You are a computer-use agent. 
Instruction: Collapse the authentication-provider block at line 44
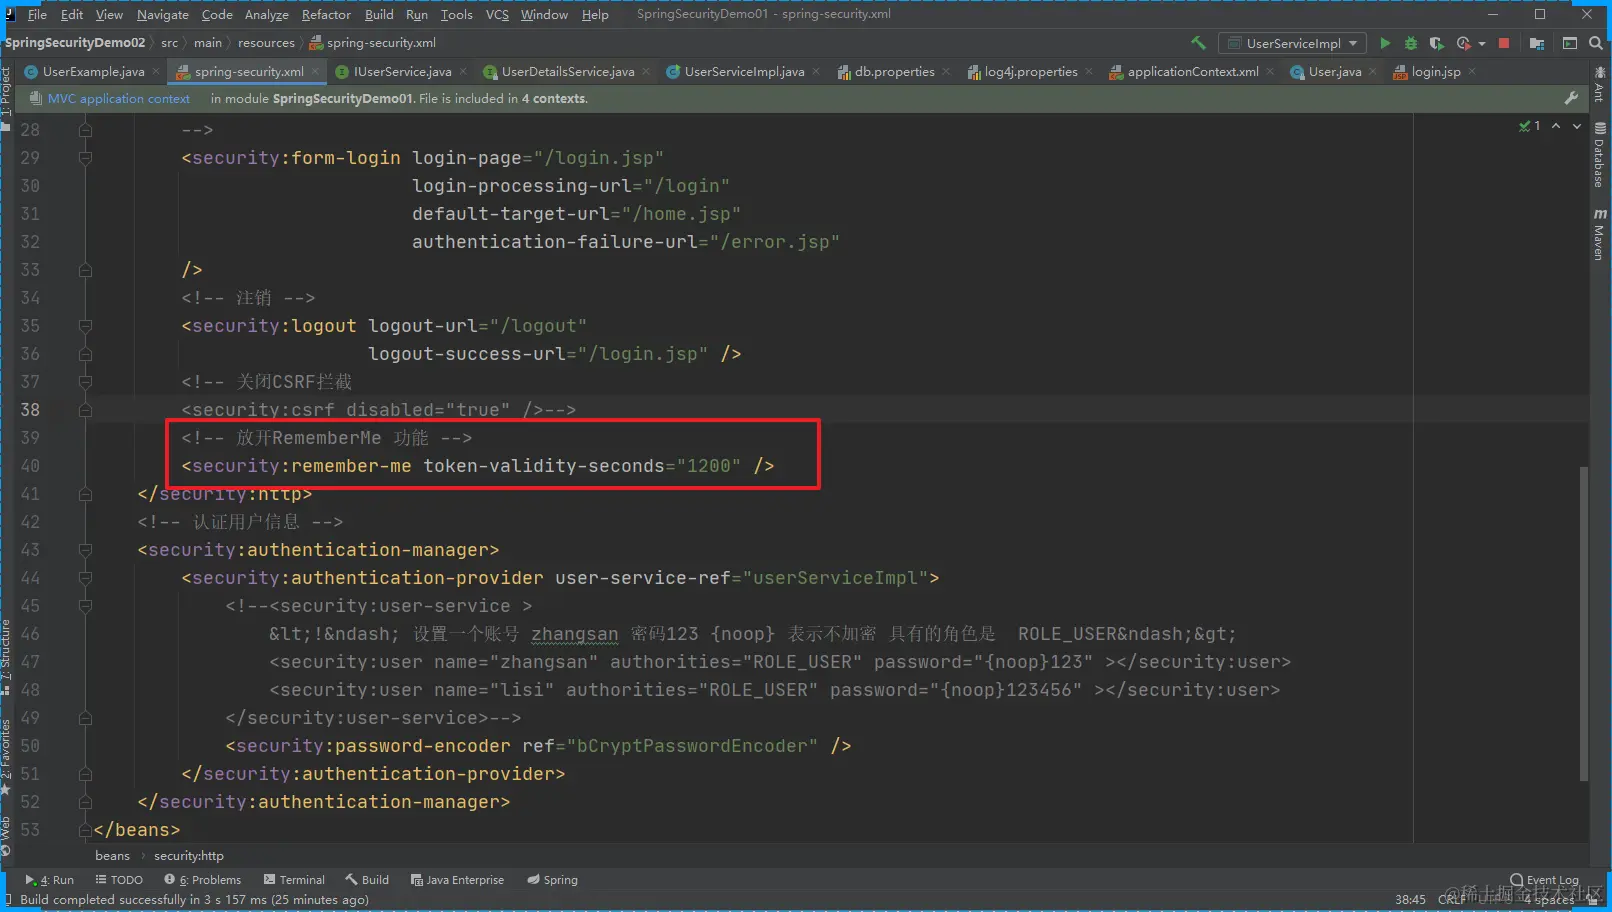85,578
